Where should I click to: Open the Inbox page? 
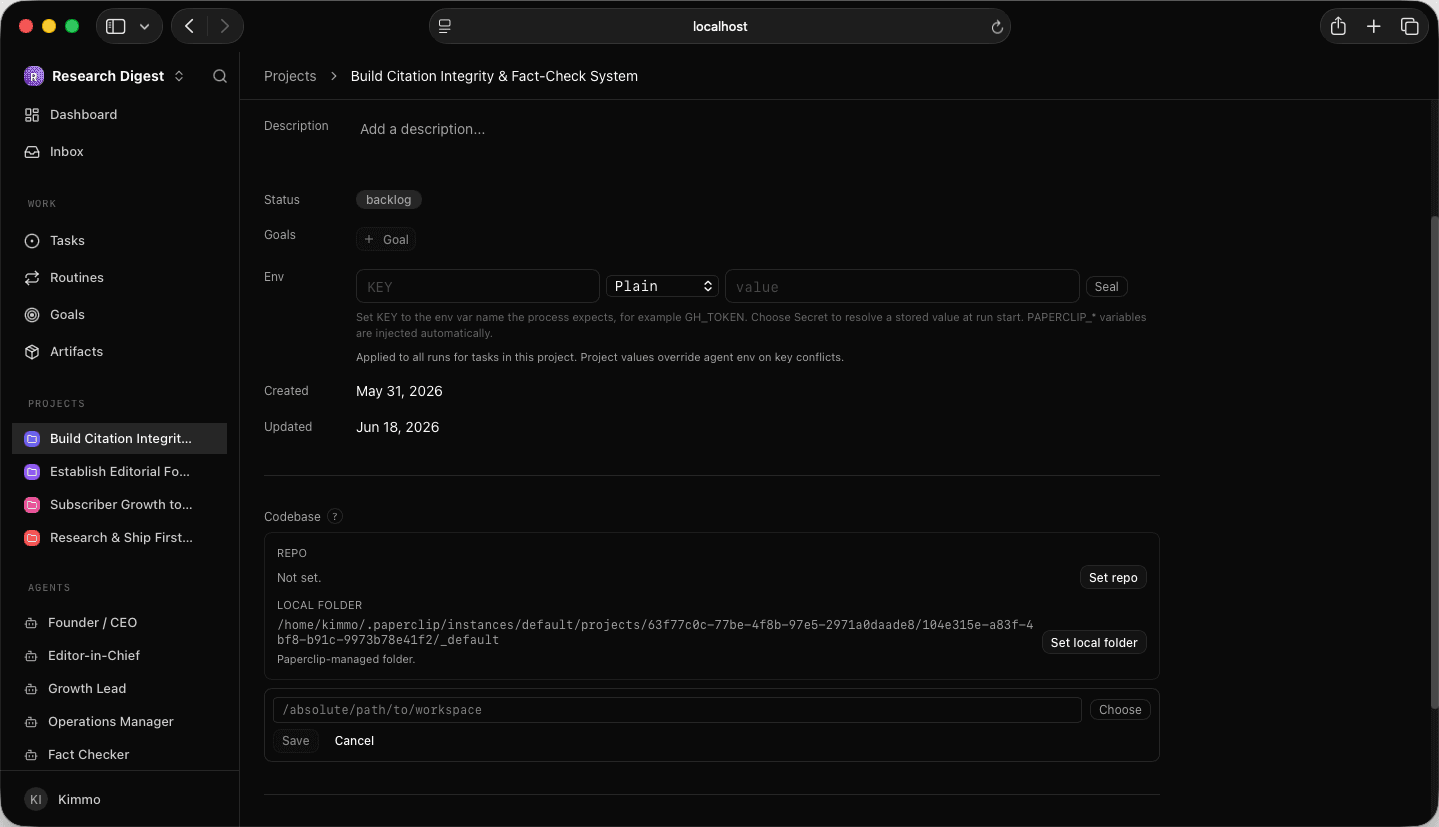[119, 152]
